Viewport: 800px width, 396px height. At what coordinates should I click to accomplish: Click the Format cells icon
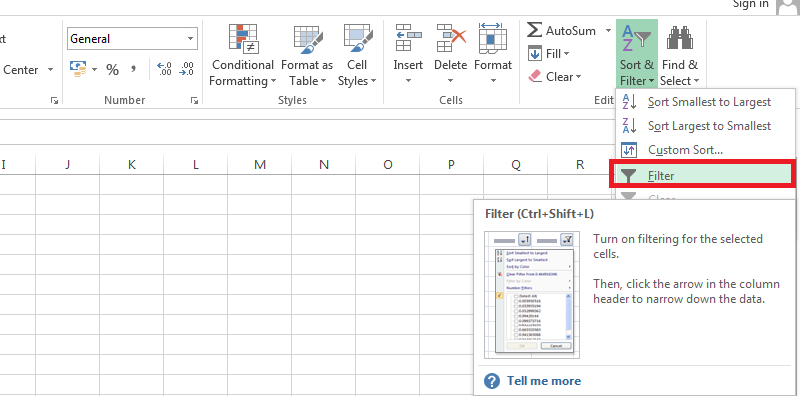[492, 38]
